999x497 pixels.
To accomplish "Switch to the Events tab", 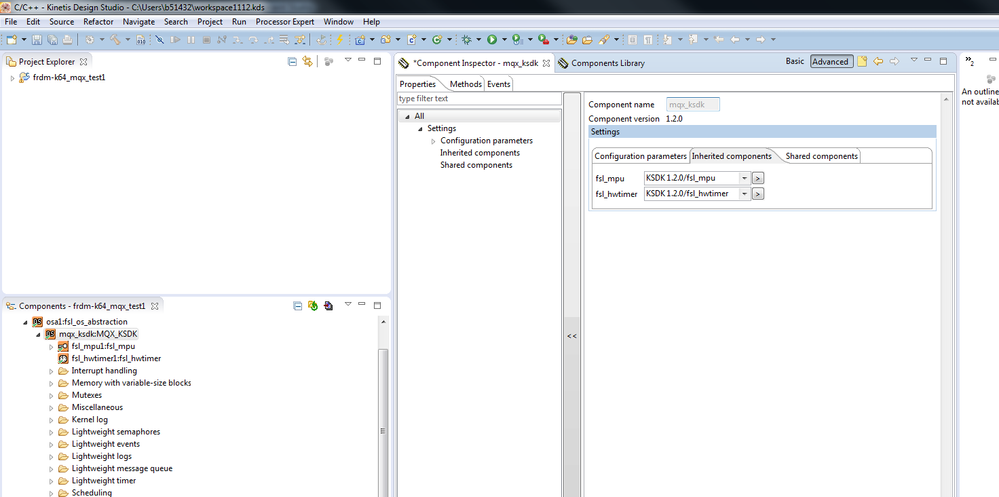I will coord(498,84).
